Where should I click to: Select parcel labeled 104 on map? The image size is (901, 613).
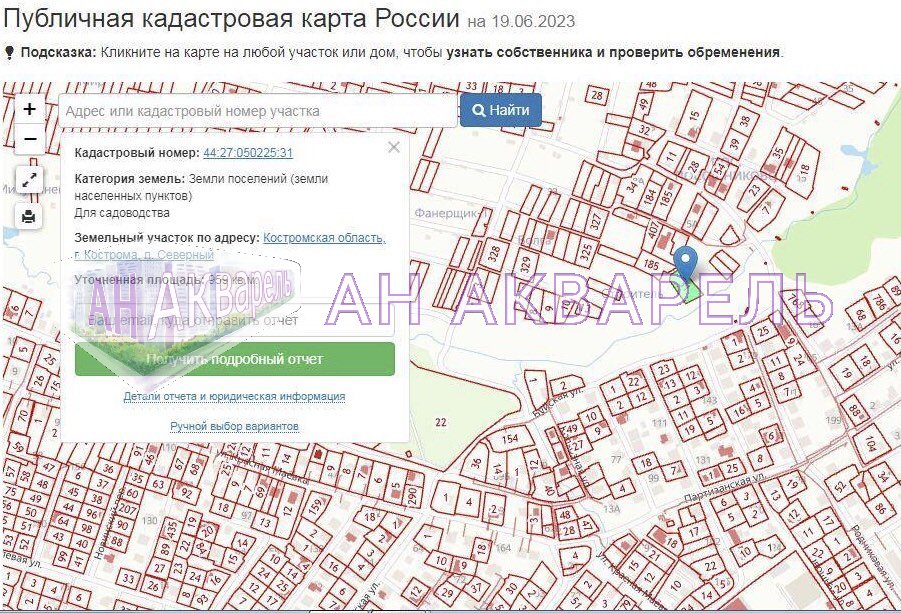click(x=870, y=444)
